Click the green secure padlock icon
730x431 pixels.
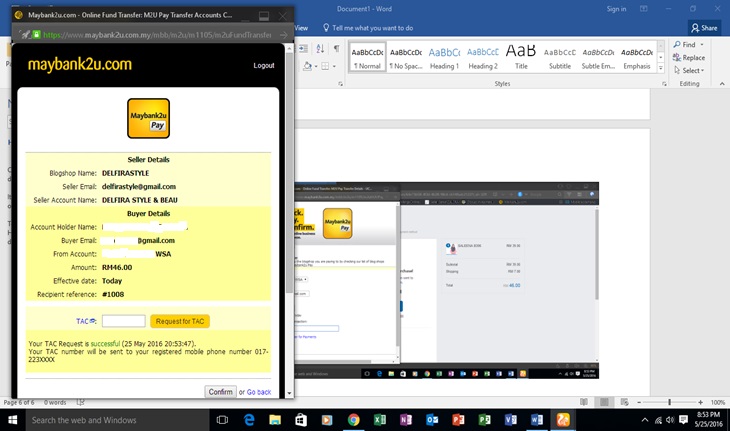(36, 34)
